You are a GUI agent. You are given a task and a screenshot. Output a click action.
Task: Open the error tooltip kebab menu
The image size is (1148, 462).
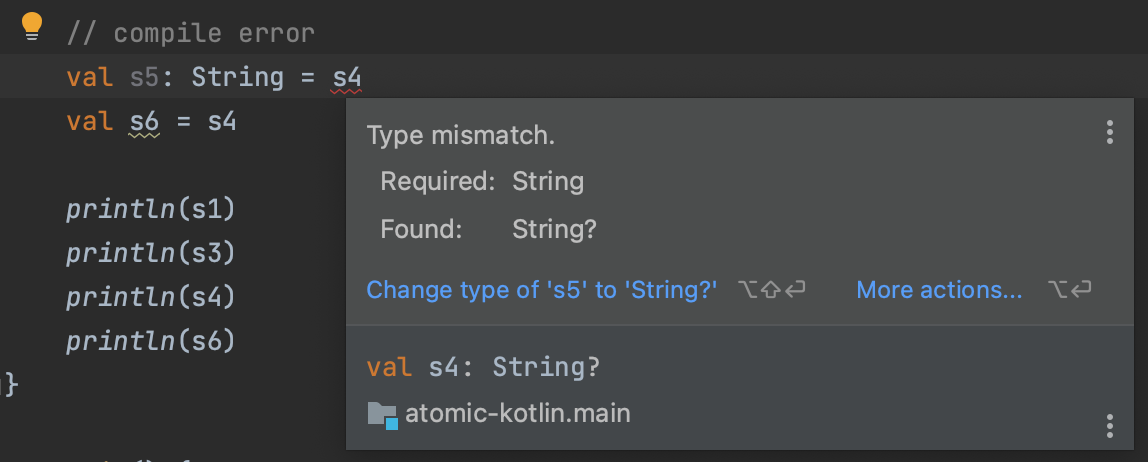(1109, 133)
